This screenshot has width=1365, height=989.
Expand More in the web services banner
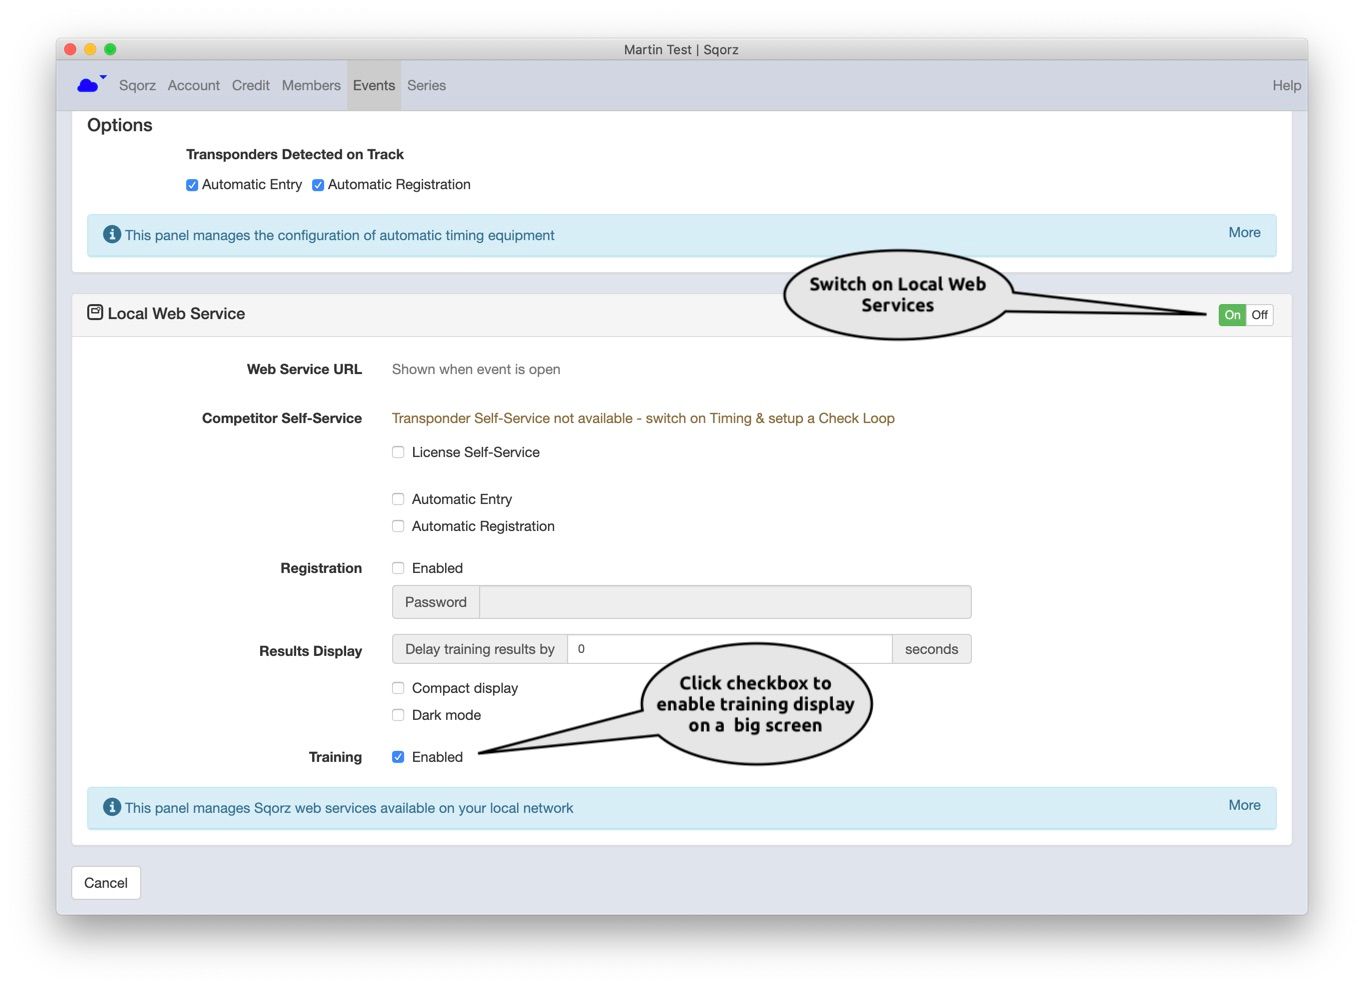tap(1244, 805)
